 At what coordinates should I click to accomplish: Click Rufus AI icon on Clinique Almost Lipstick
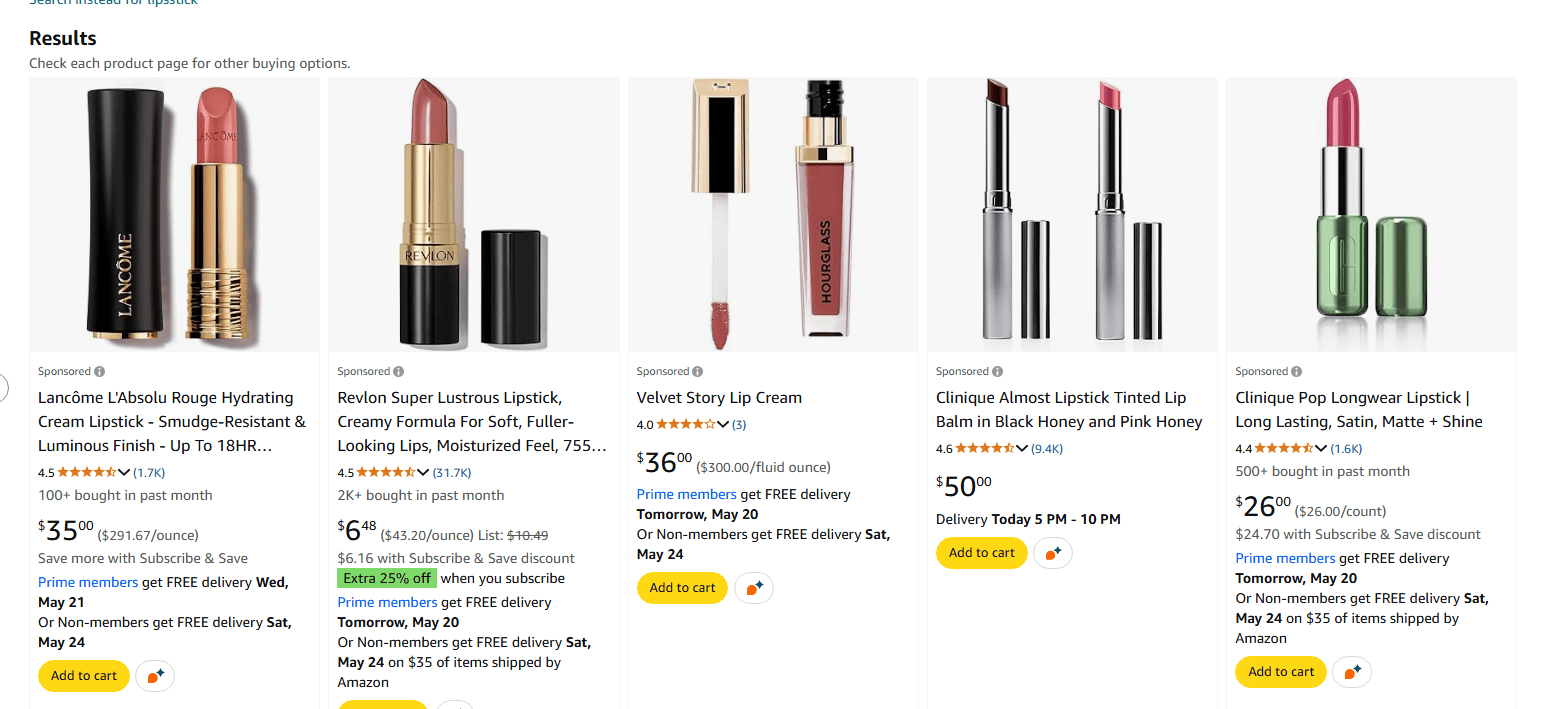pyautogui.click(x=1053, y=553)
